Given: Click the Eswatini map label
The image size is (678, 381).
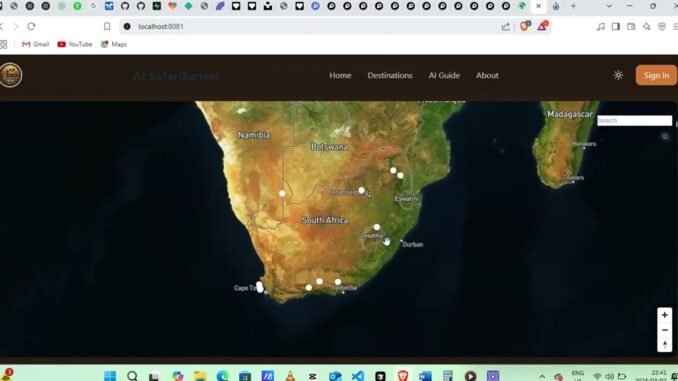Looking at the screenshot, I should [x=407, y=199].
